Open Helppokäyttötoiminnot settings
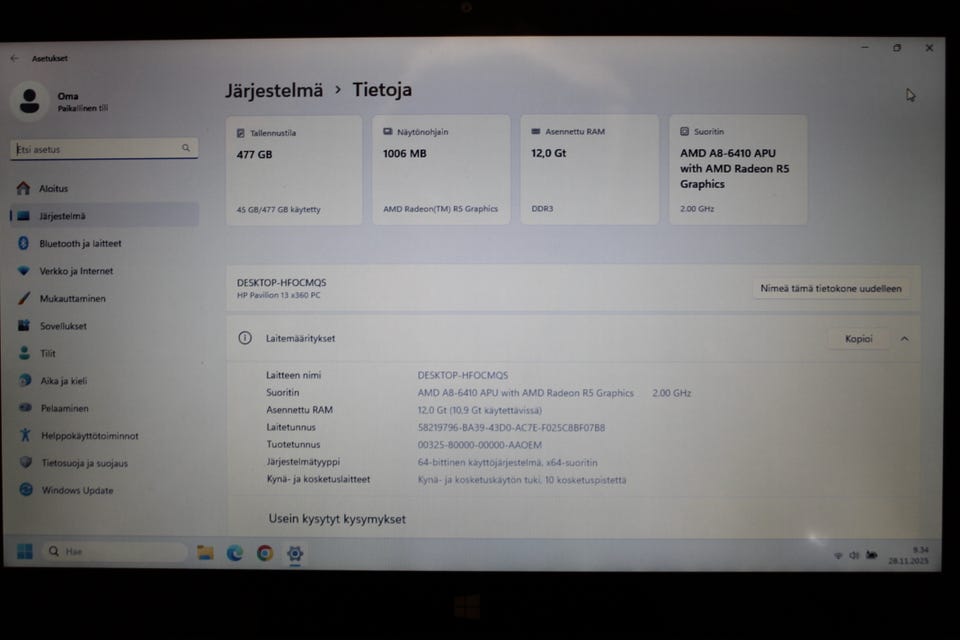This screenshot has height=640, width=960. point(104,435)
